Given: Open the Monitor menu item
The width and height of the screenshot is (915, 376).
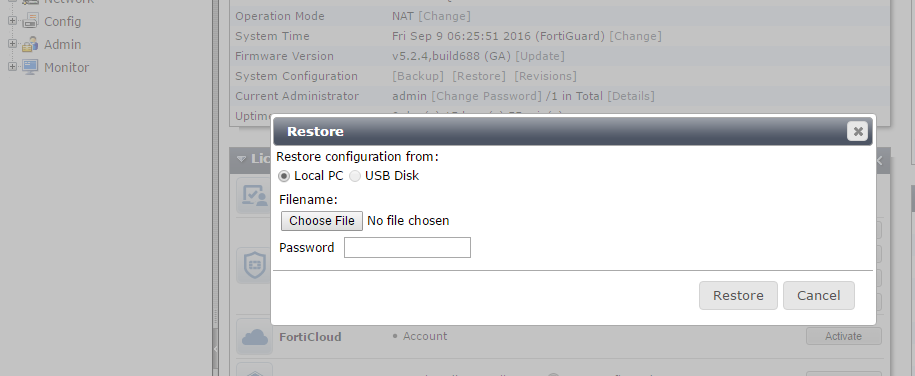Looking at the screenshot, I should click(x=67, y=67).
